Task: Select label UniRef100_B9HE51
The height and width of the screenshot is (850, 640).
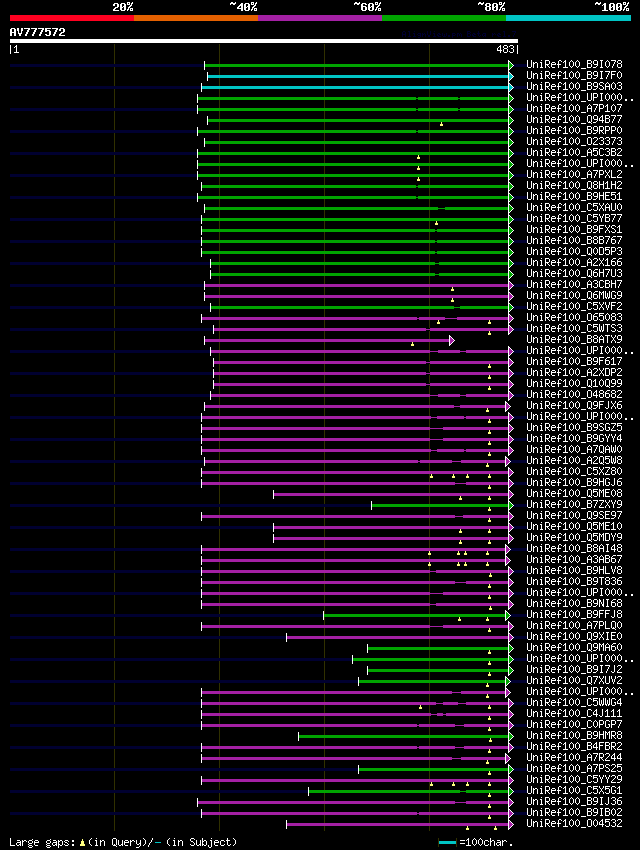Action: coord(574,196)
